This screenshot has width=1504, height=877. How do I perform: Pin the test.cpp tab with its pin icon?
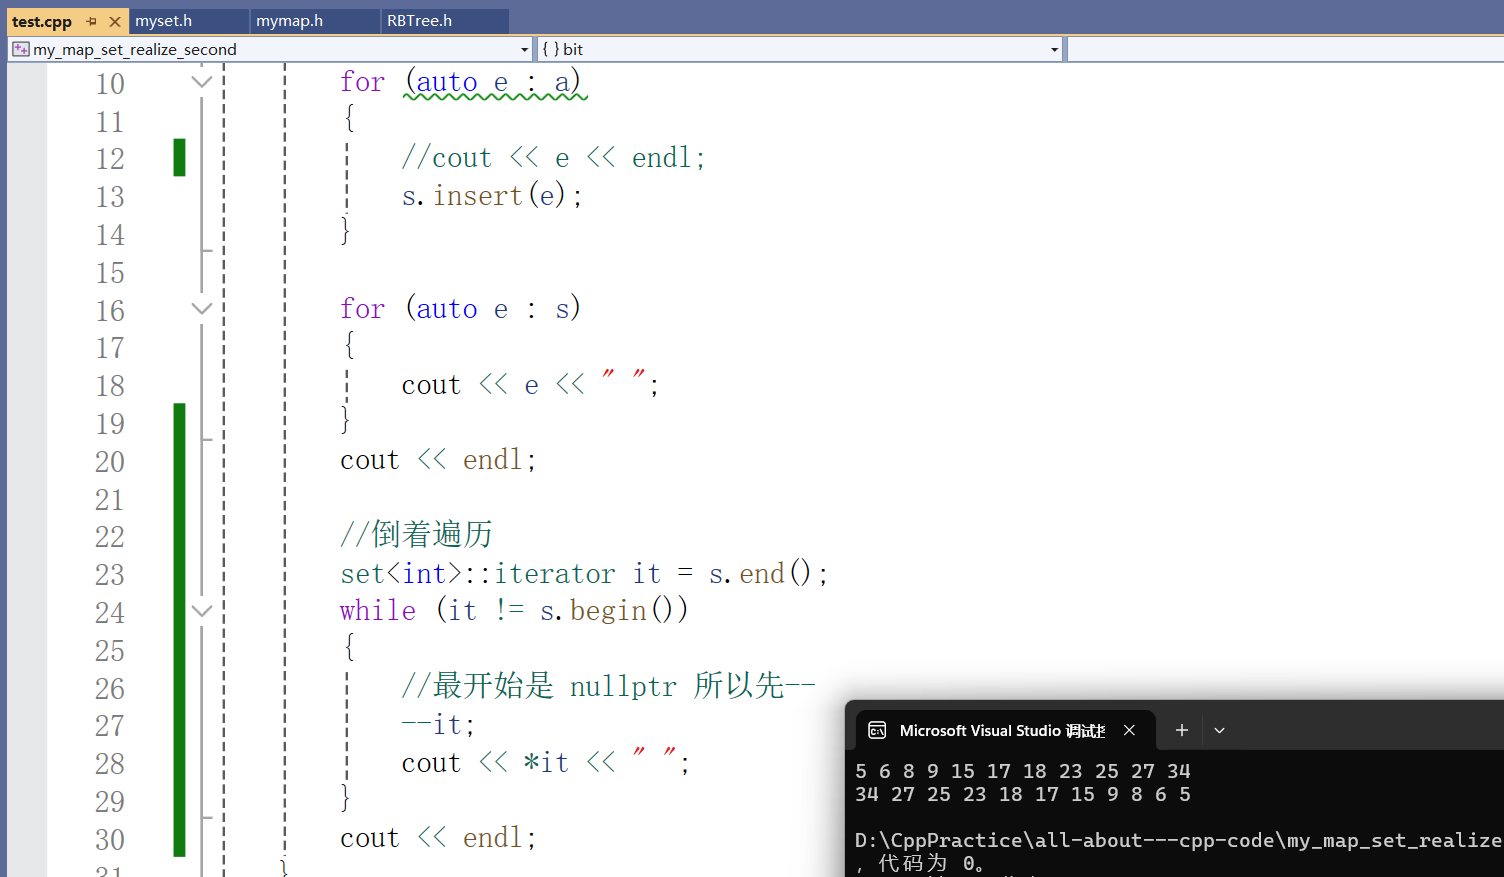point(92,21)
